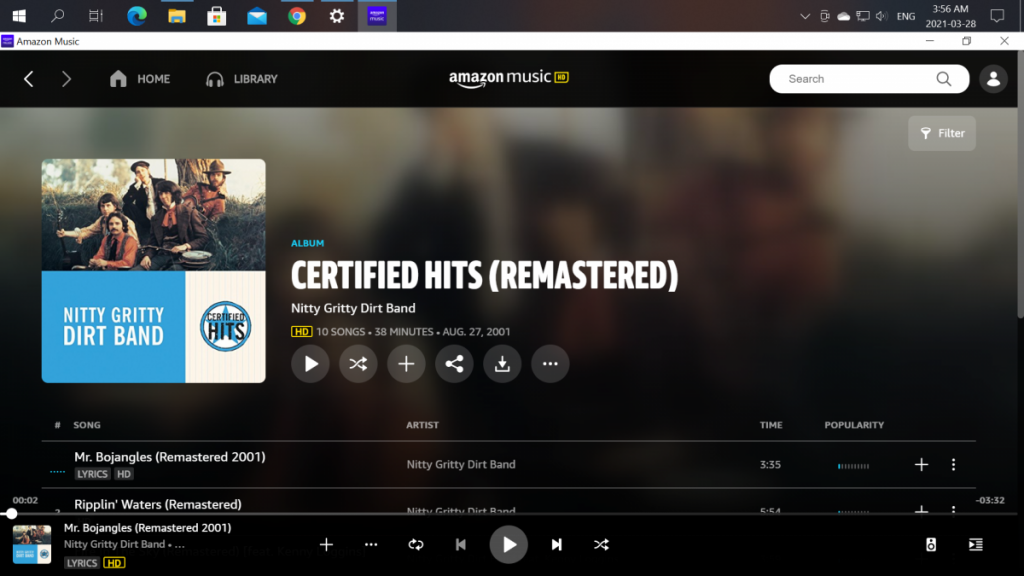Select the song Ripplin' Waters (Remastered)
This screenshot has height=576, width=1024.
[x=158, y=504]
